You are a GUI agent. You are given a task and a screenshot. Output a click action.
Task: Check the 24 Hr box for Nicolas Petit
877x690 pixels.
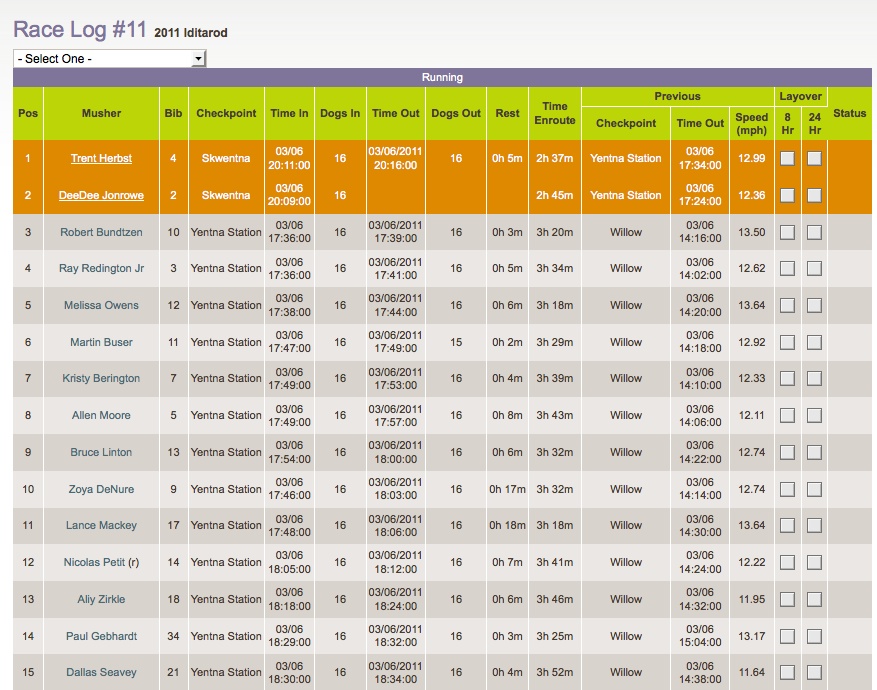813,562
